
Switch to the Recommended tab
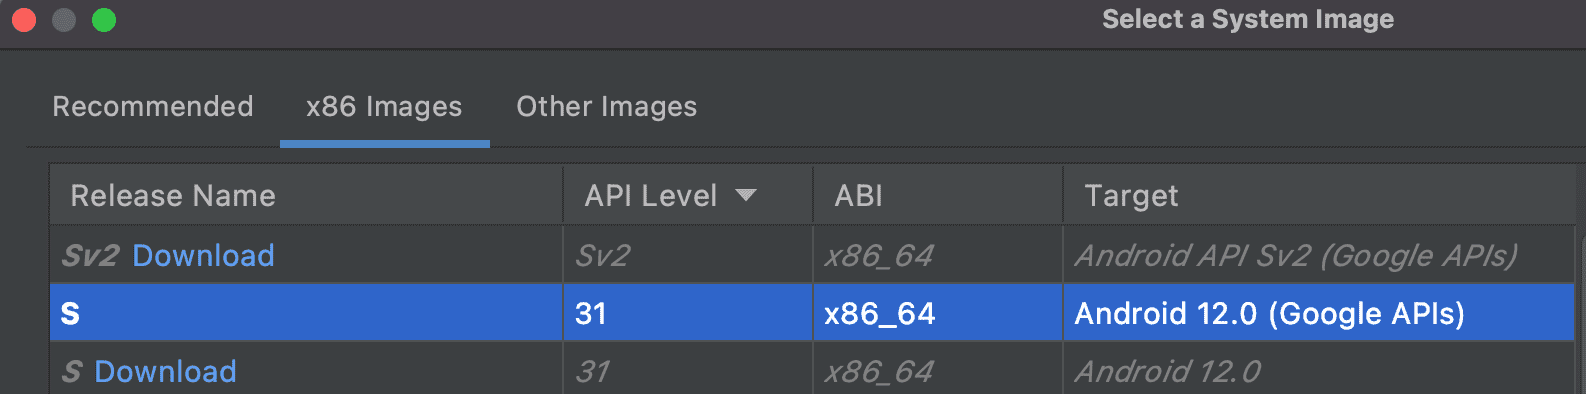click(153, 106)
